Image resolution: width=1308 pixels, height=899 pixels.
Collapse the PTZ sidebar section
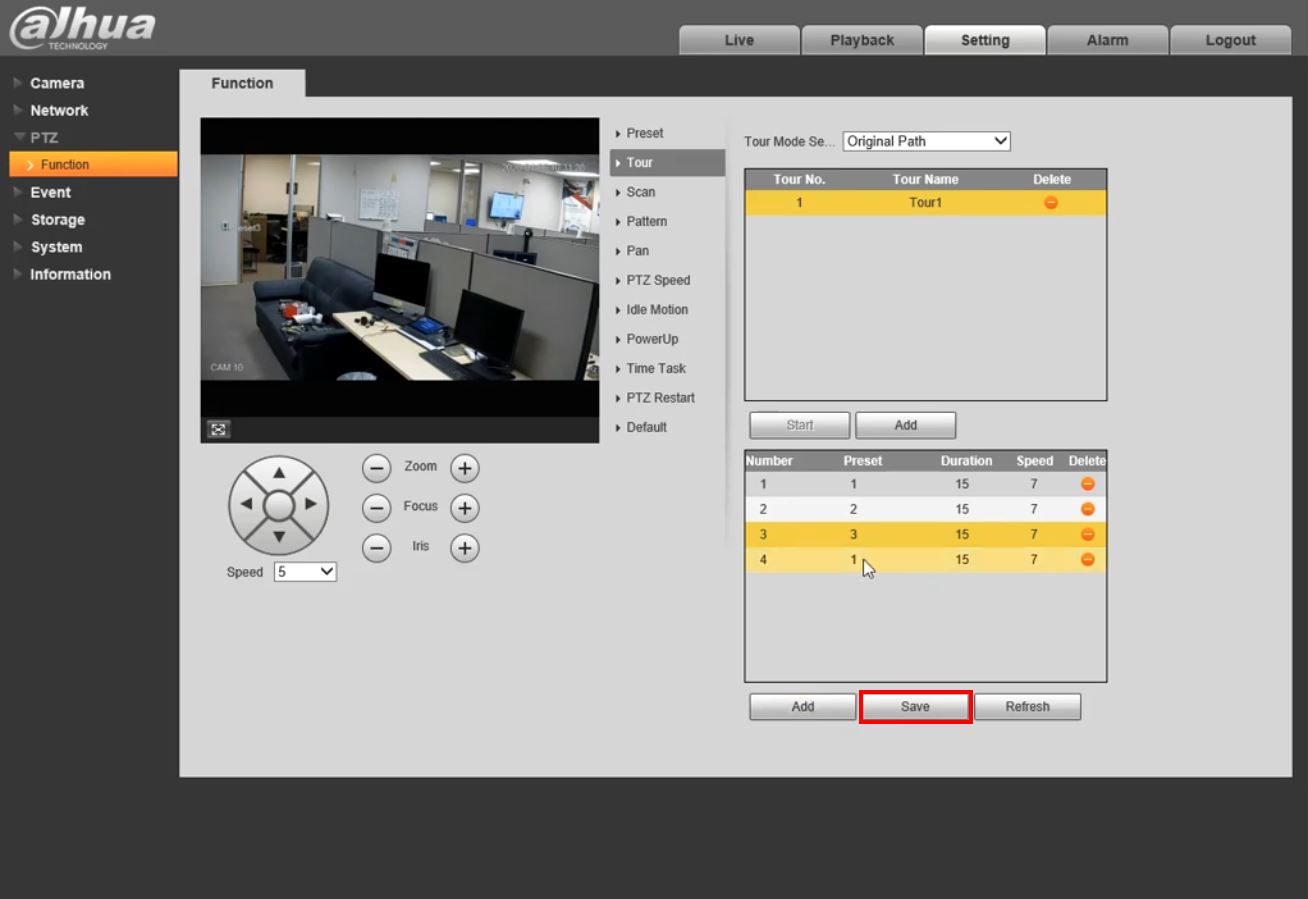click(44, 137)
